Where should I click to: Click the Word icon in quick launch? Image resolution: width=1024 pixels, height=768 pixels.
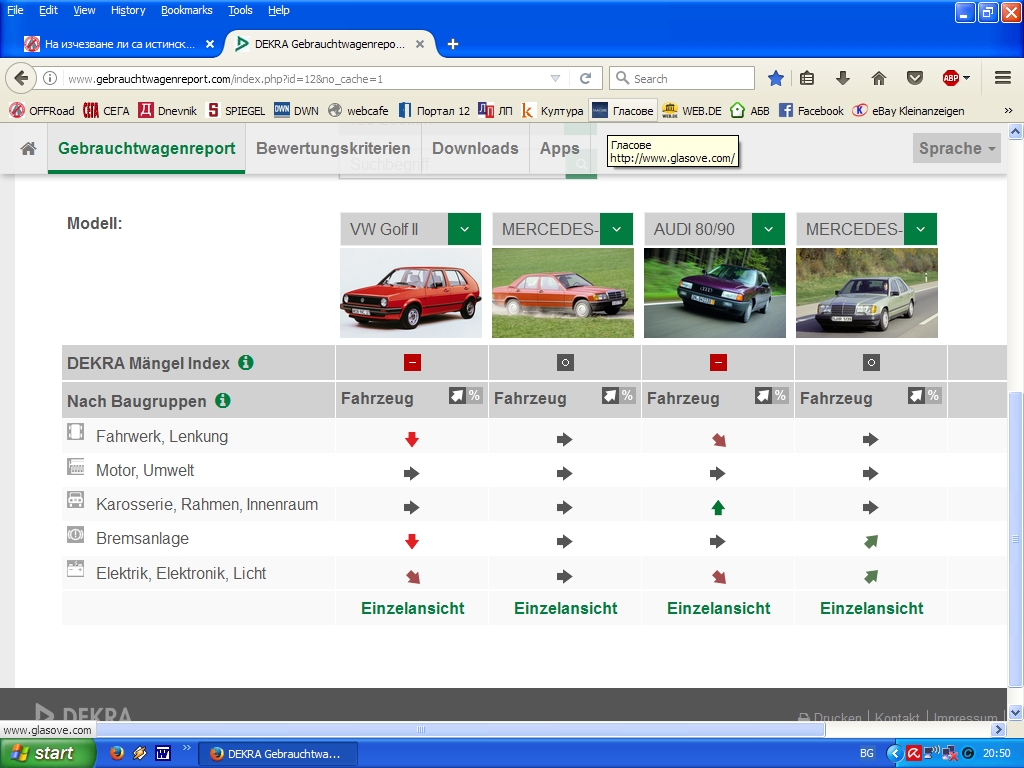point(163,753)
